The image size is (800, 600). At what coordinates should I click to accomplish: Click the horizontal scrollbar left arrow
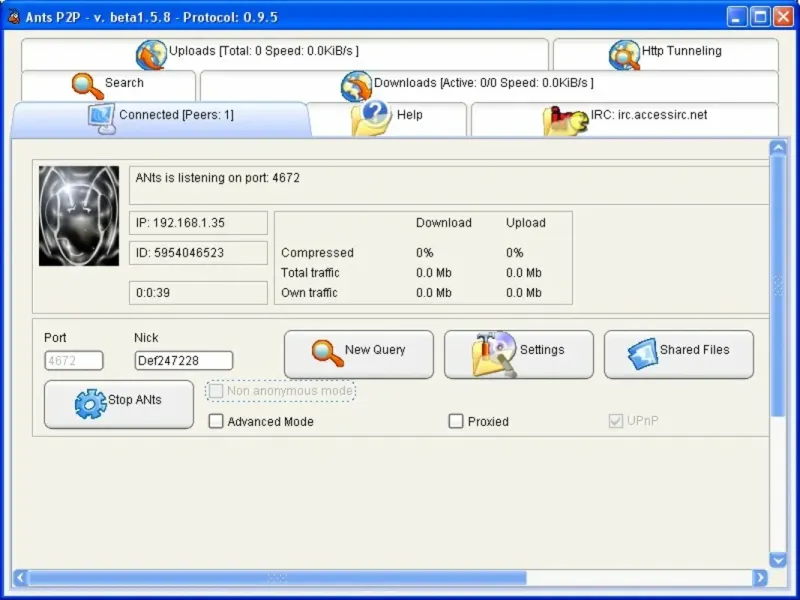20,578
